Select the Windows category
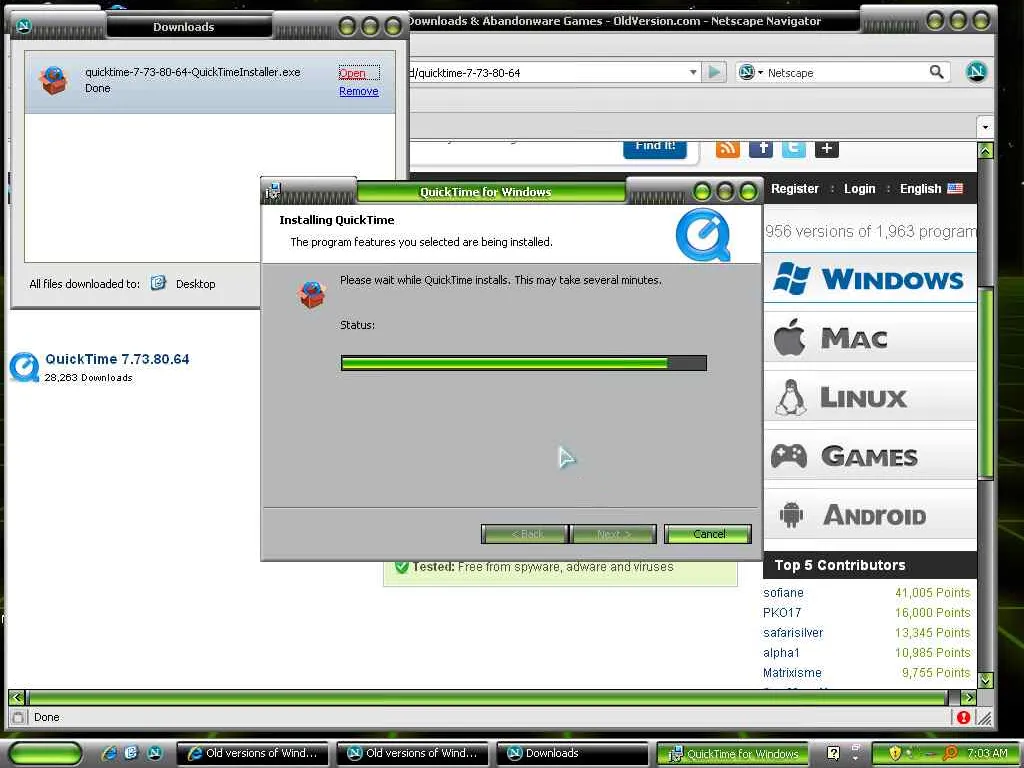This screenshot has height=768, width=1024. pyautogui.click(x=870, y=278)
